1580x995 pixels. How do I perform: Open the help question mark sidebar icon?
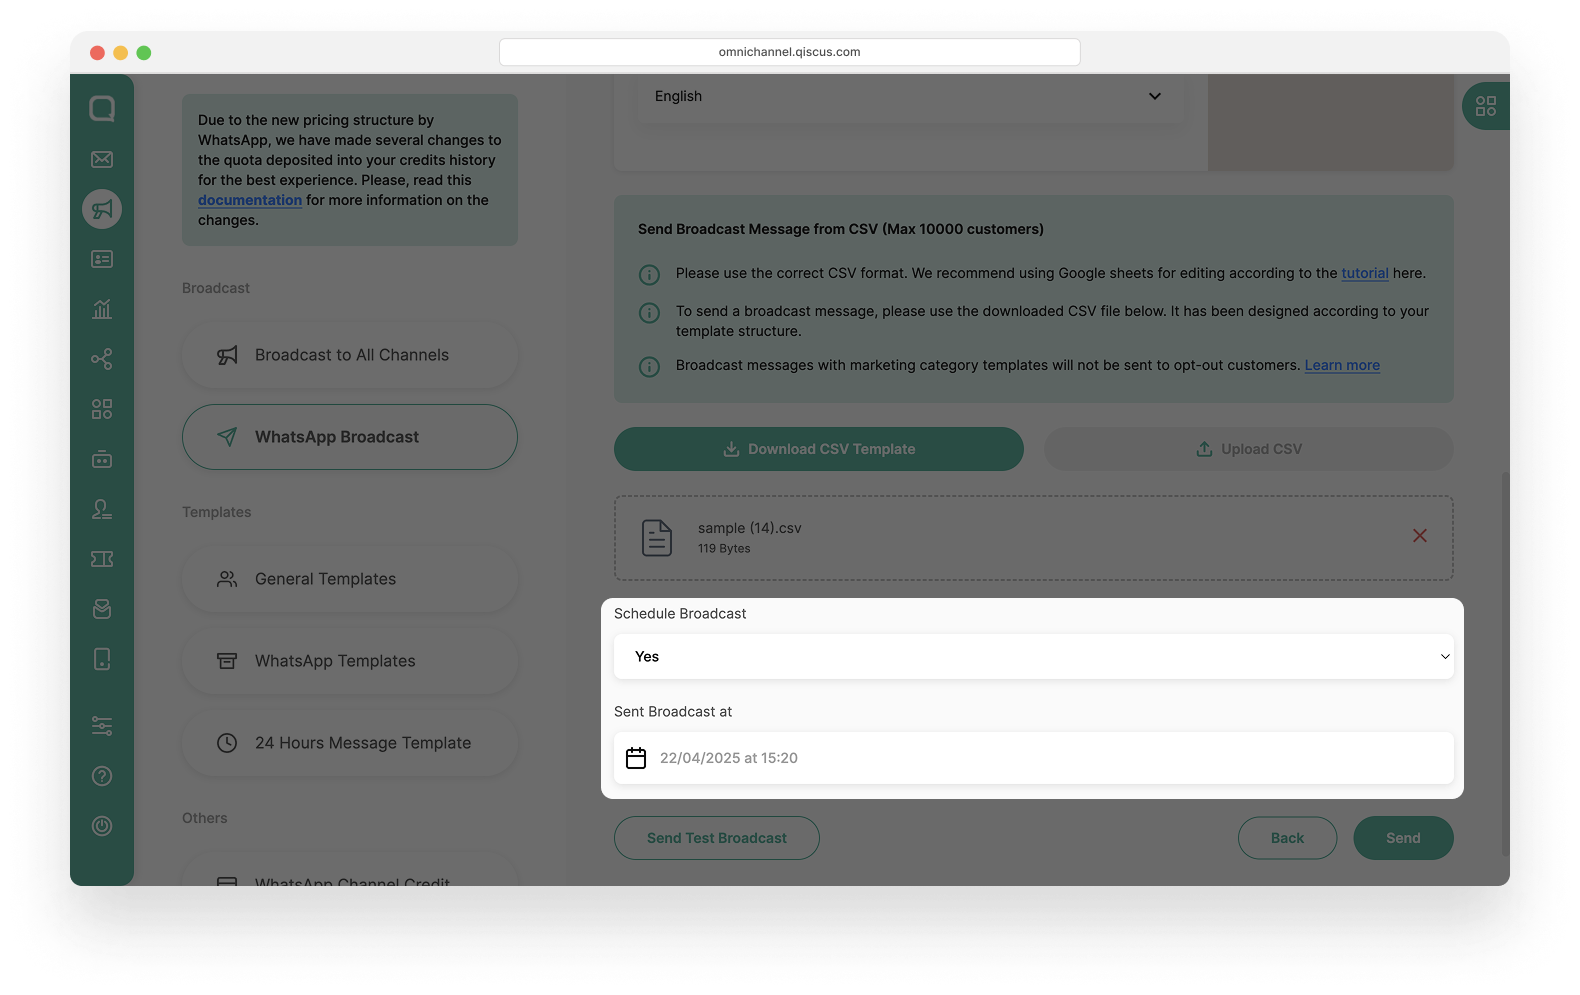pyautogui.click(x=102, y=776)
